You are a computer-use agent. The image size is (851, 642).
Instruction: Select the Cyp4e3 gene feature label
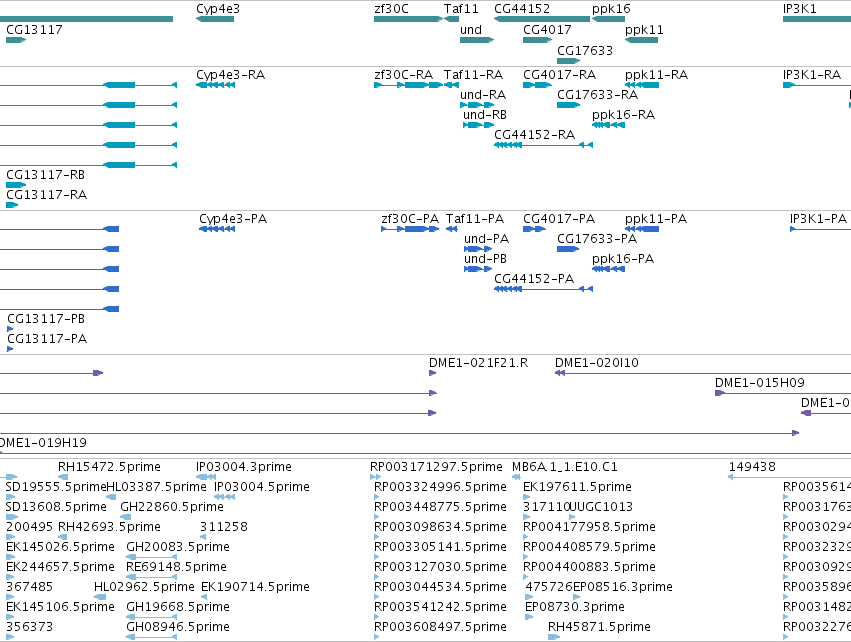218,9
